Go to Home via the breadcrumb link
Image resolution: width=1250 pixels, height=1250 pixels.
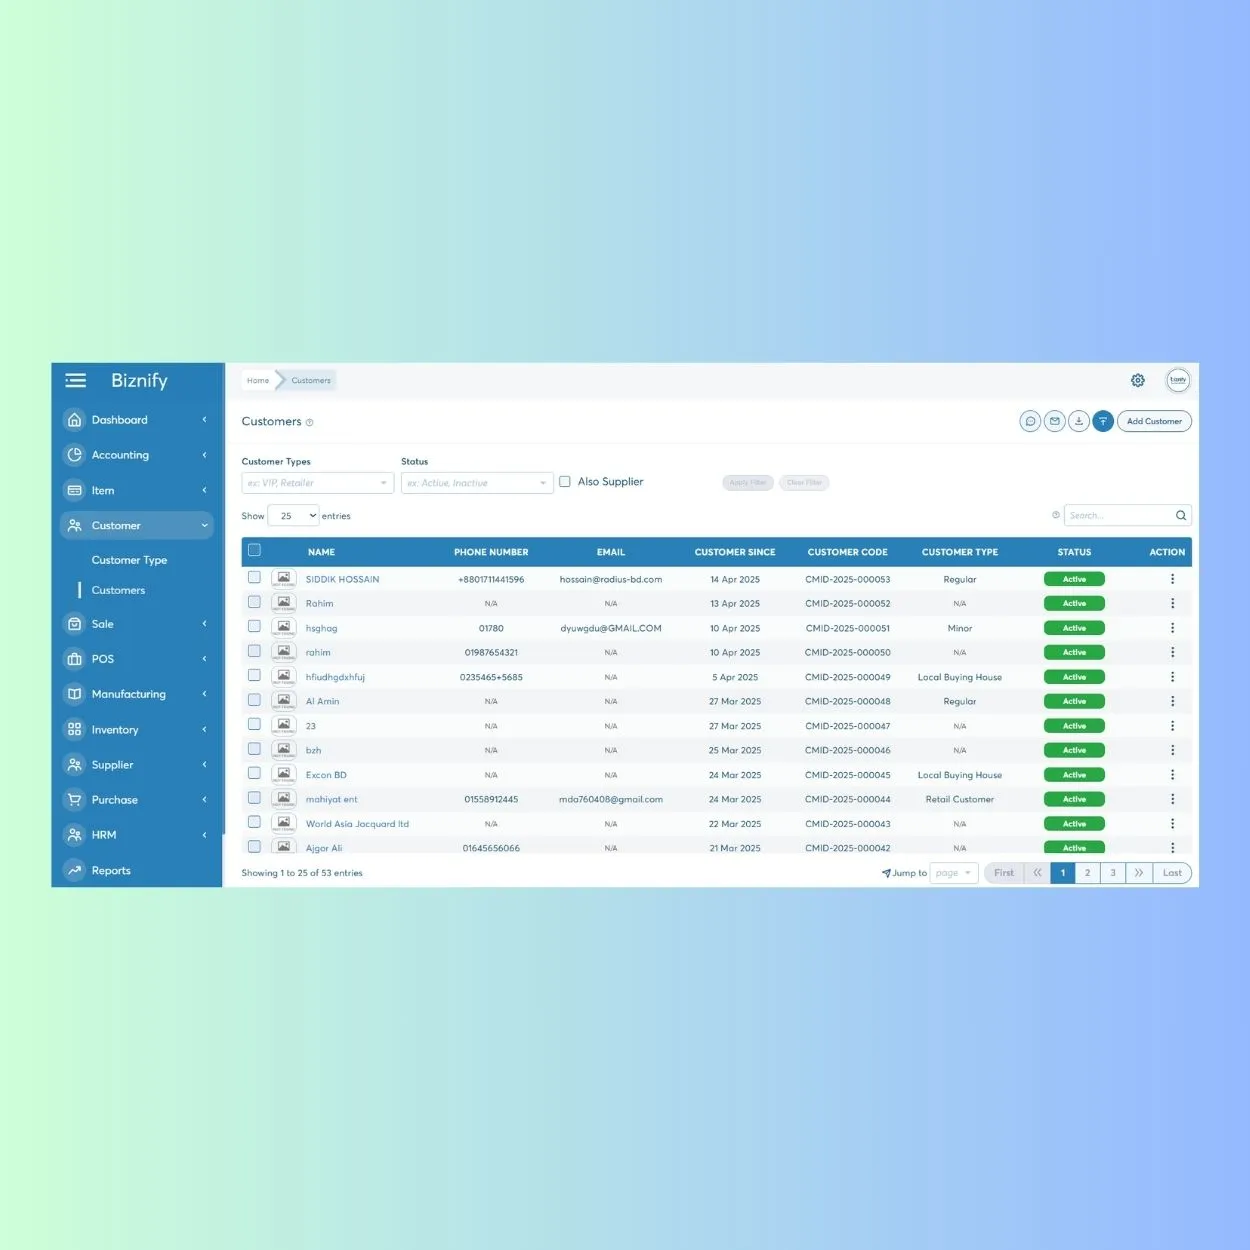pyautogui.click(x=257, y=380)
